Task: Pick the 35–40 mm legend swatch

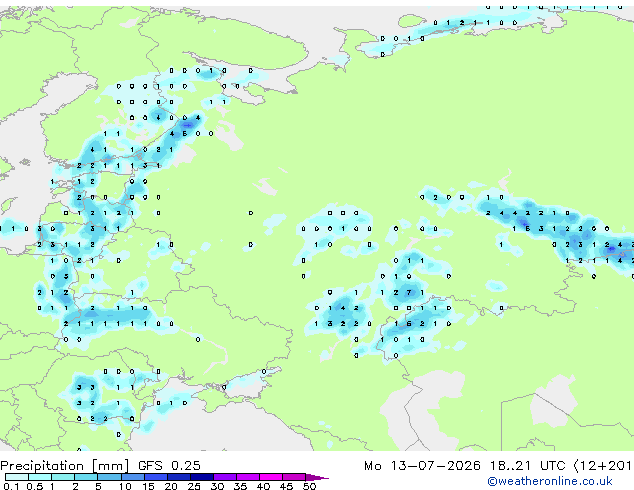Action: 248,477
